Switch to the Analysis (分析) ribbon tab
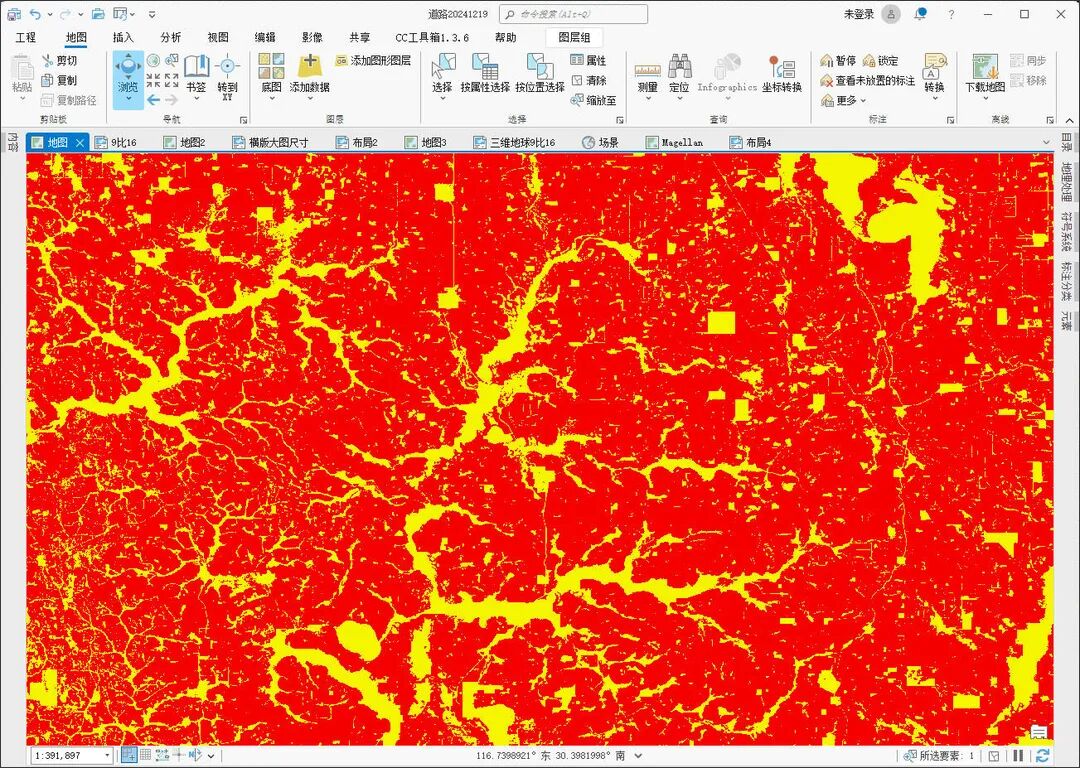This screenshot has height=768, width=1080. [170, 37]
